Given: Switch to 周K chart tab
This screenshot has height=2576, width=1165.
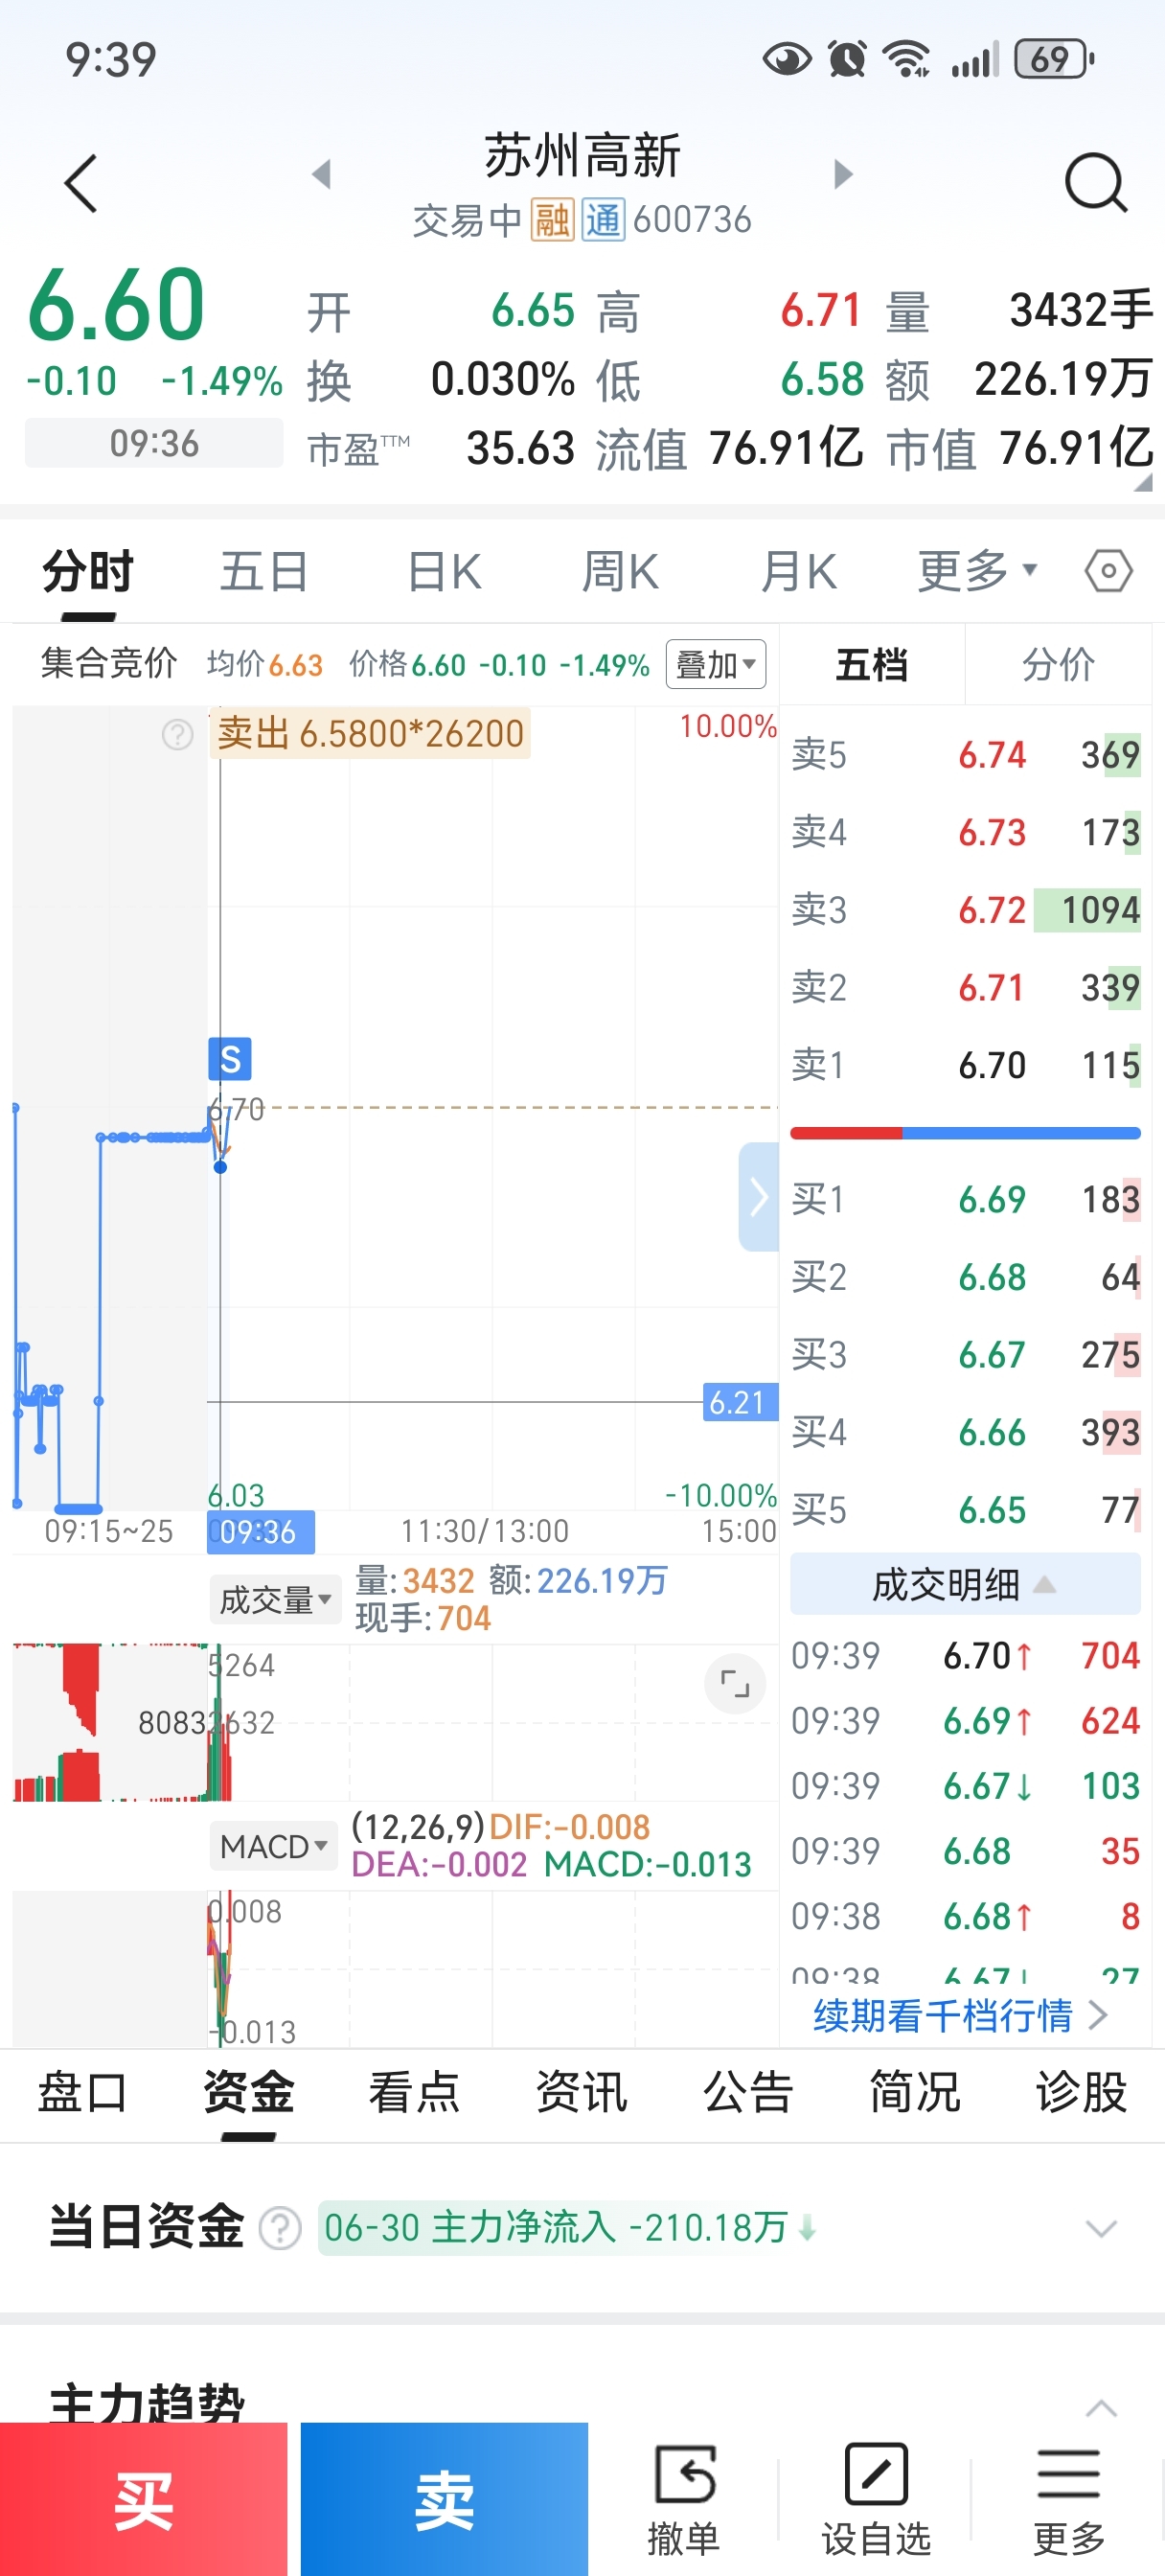Looking at the screenshot, I should [620, 572].
